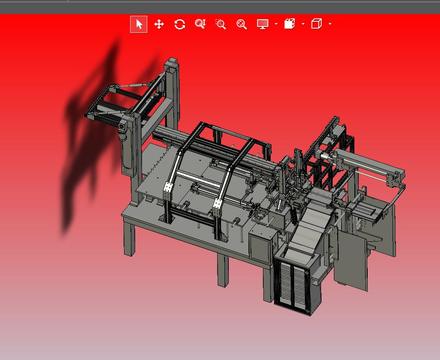Choose the dynamic zoom magnifier tool
The image size is (440, 360).
coord(200,24)
